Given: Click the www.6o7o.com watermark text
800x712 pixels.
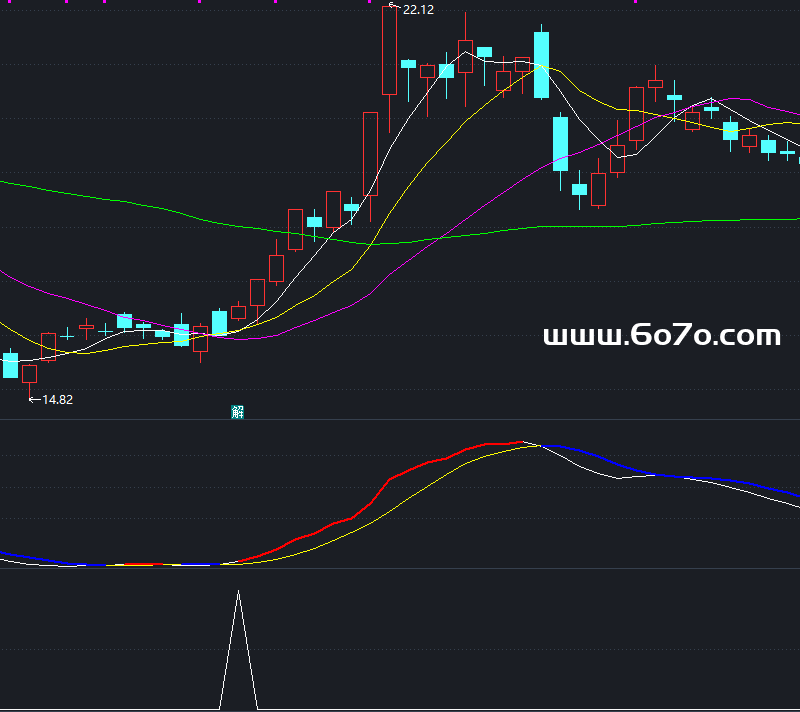Looking at the screenshot, I should (x=661, y=336).
